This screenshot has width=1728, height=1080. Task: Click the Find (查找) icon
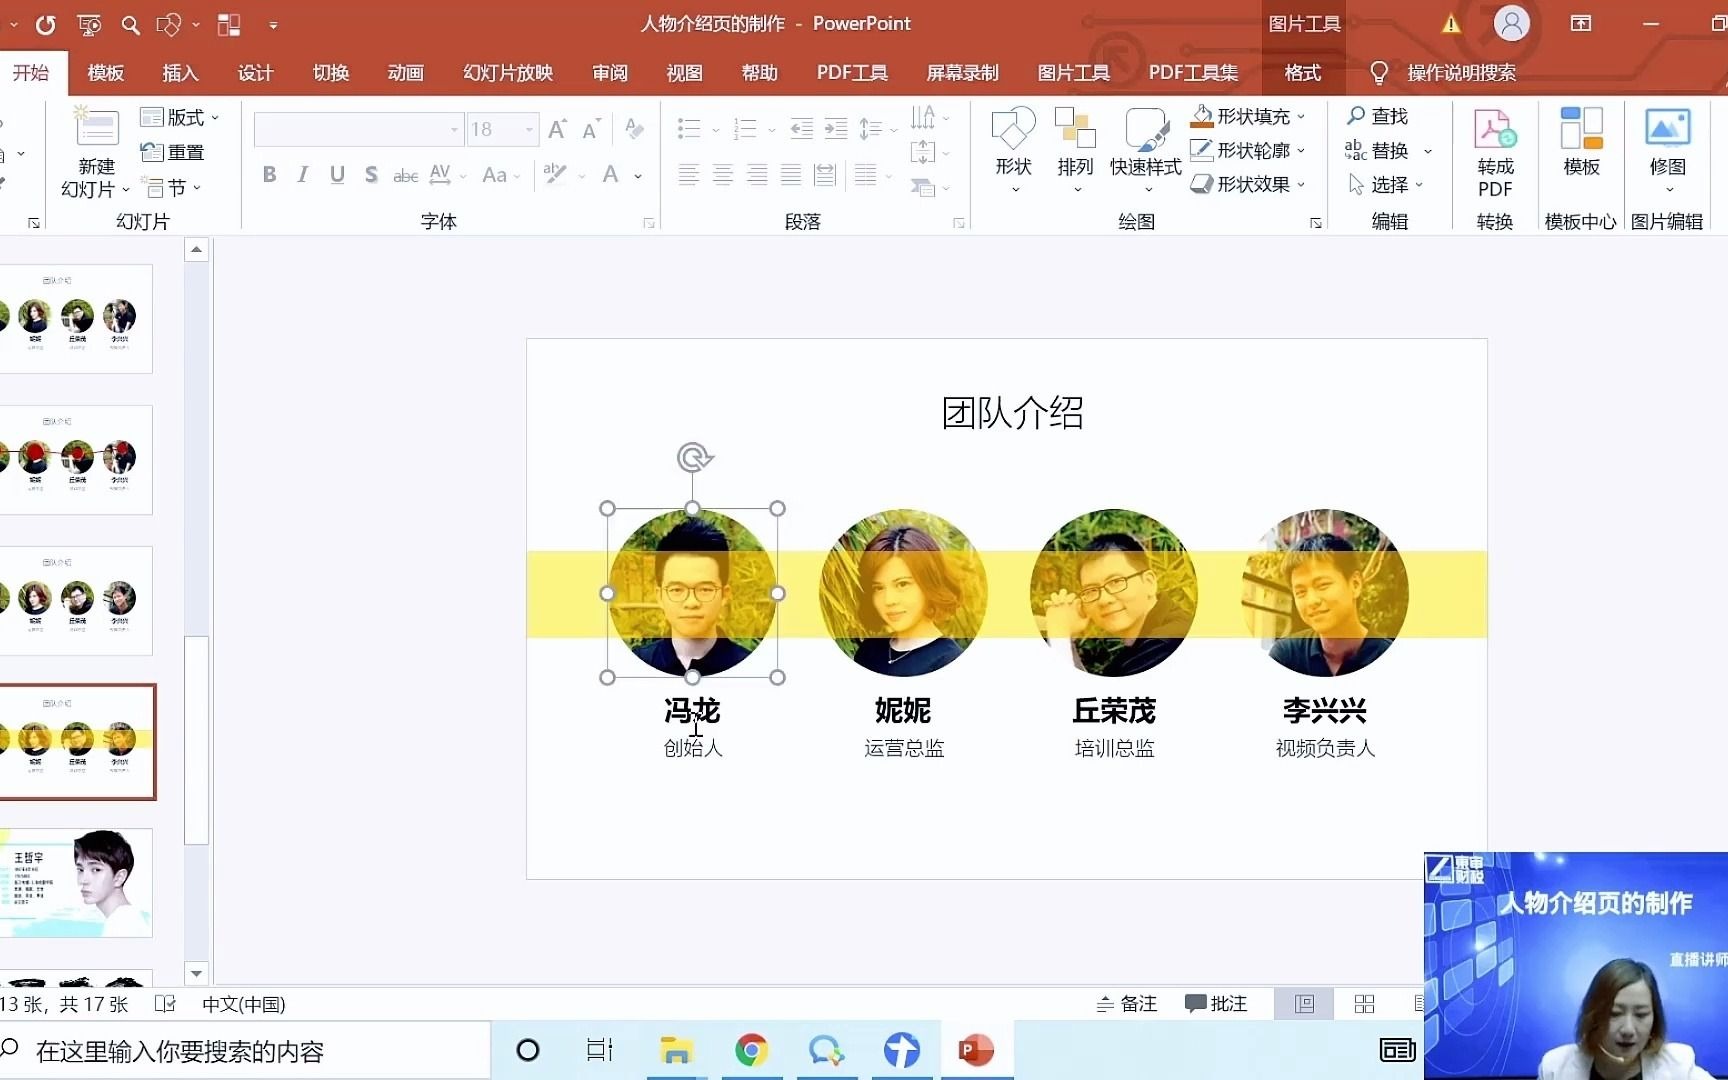point(1357,116)
